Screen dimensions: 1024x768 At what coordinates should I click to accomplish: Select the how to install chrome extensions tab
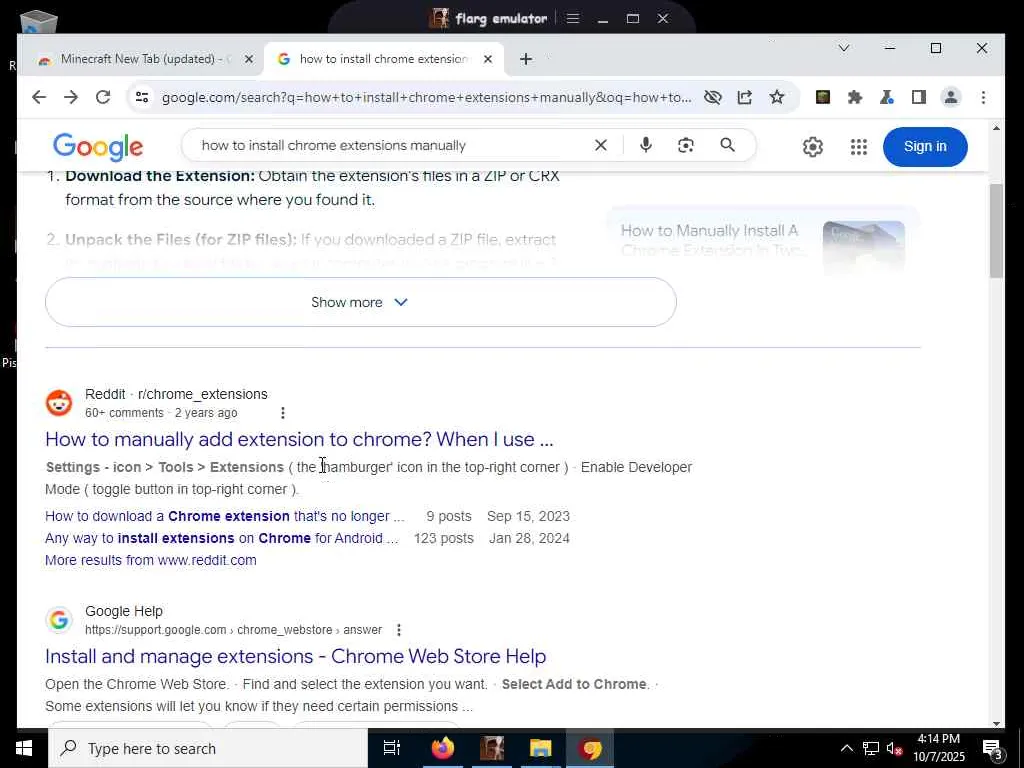click(x=384, y=59)
